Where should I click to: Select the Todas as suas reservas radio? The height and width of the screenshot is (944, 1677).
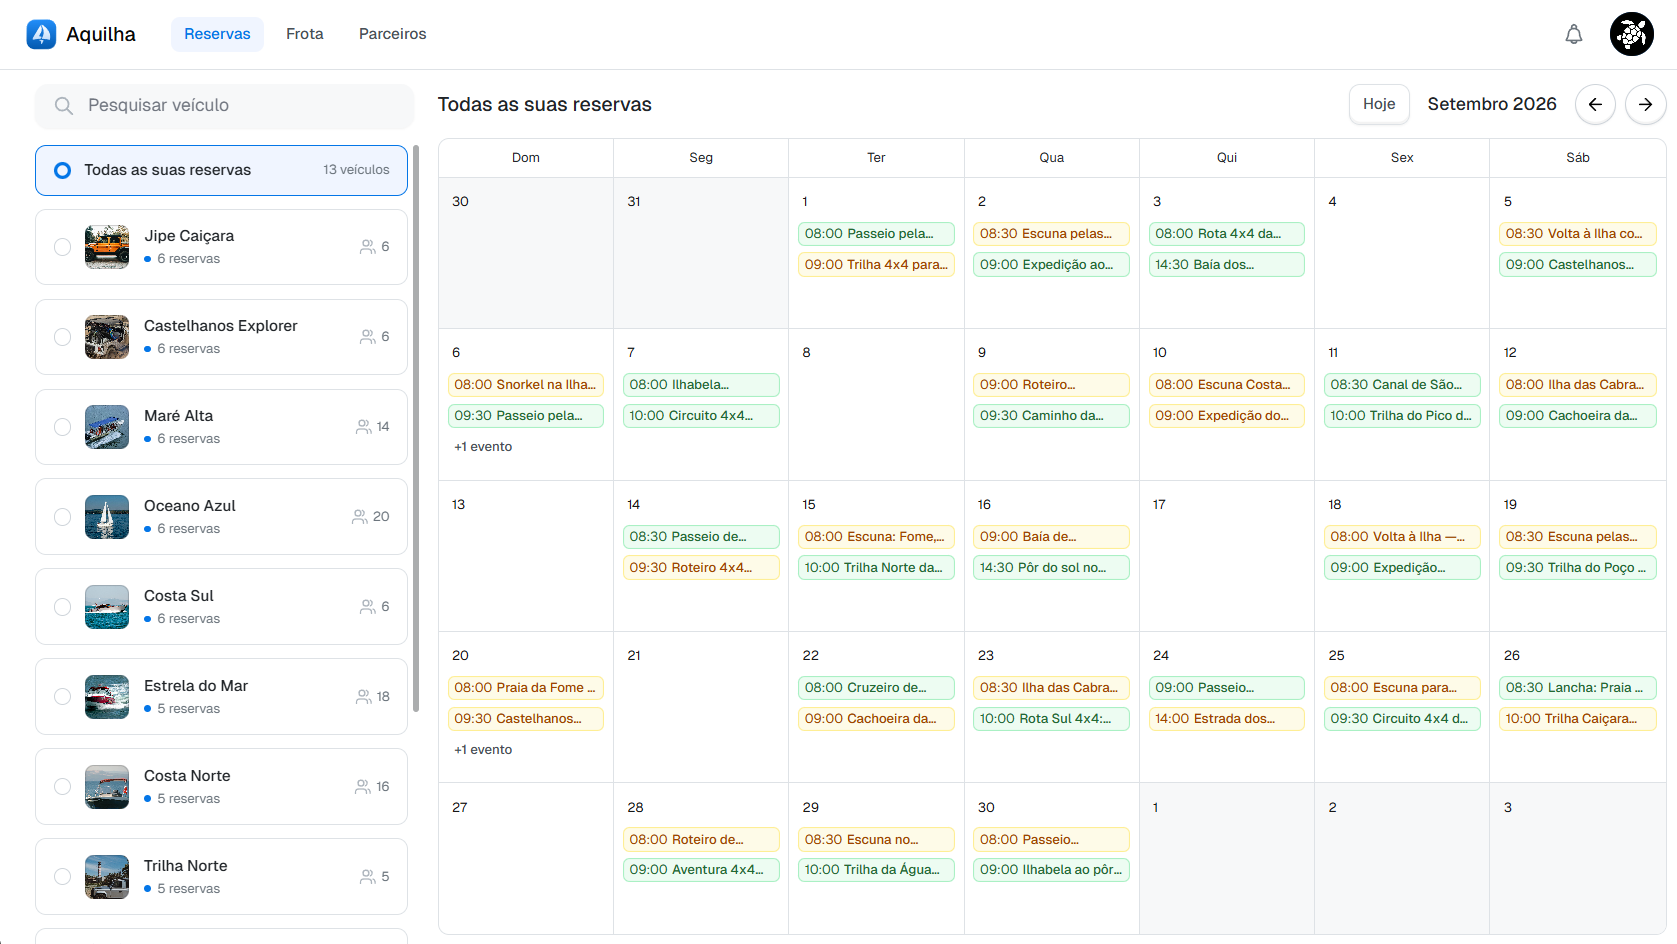(x=62, y=170)
